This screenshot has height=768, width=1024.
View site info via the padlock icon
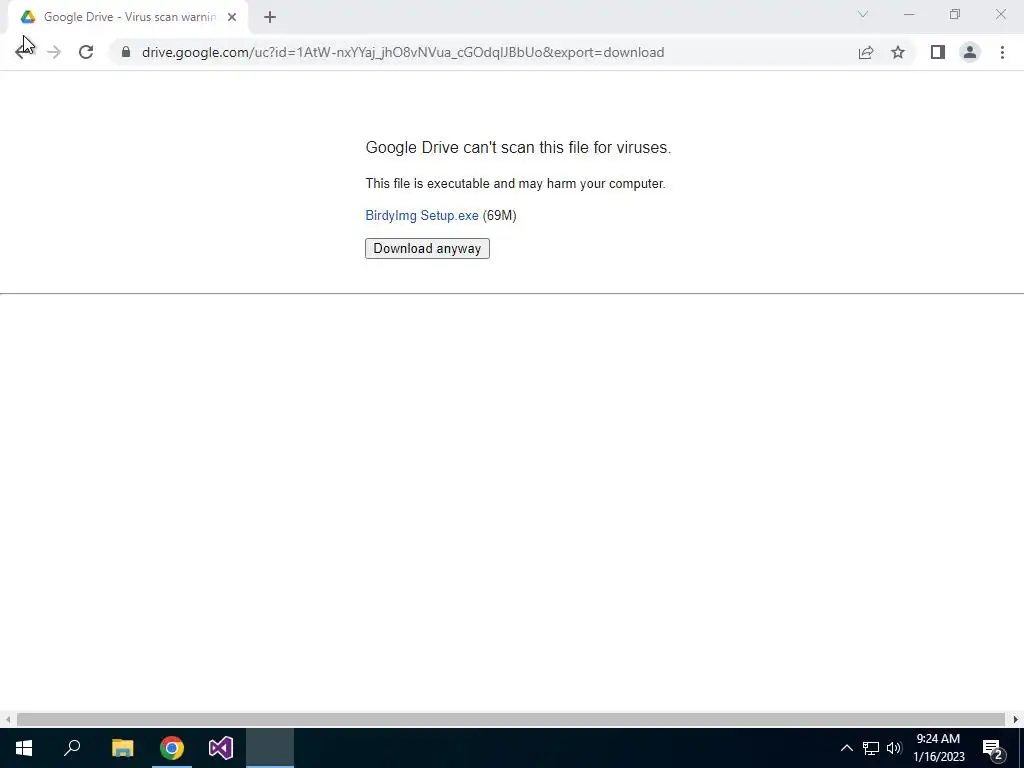click(x=126, y=52)
